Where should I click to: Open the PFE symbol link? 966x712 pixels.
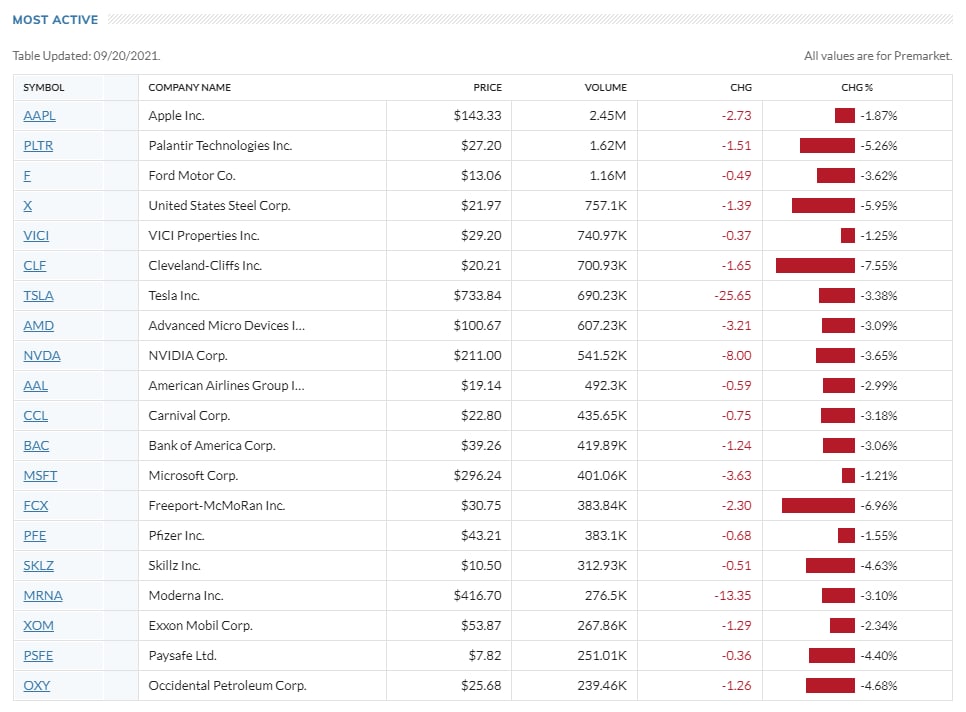(x=35, y=536)
